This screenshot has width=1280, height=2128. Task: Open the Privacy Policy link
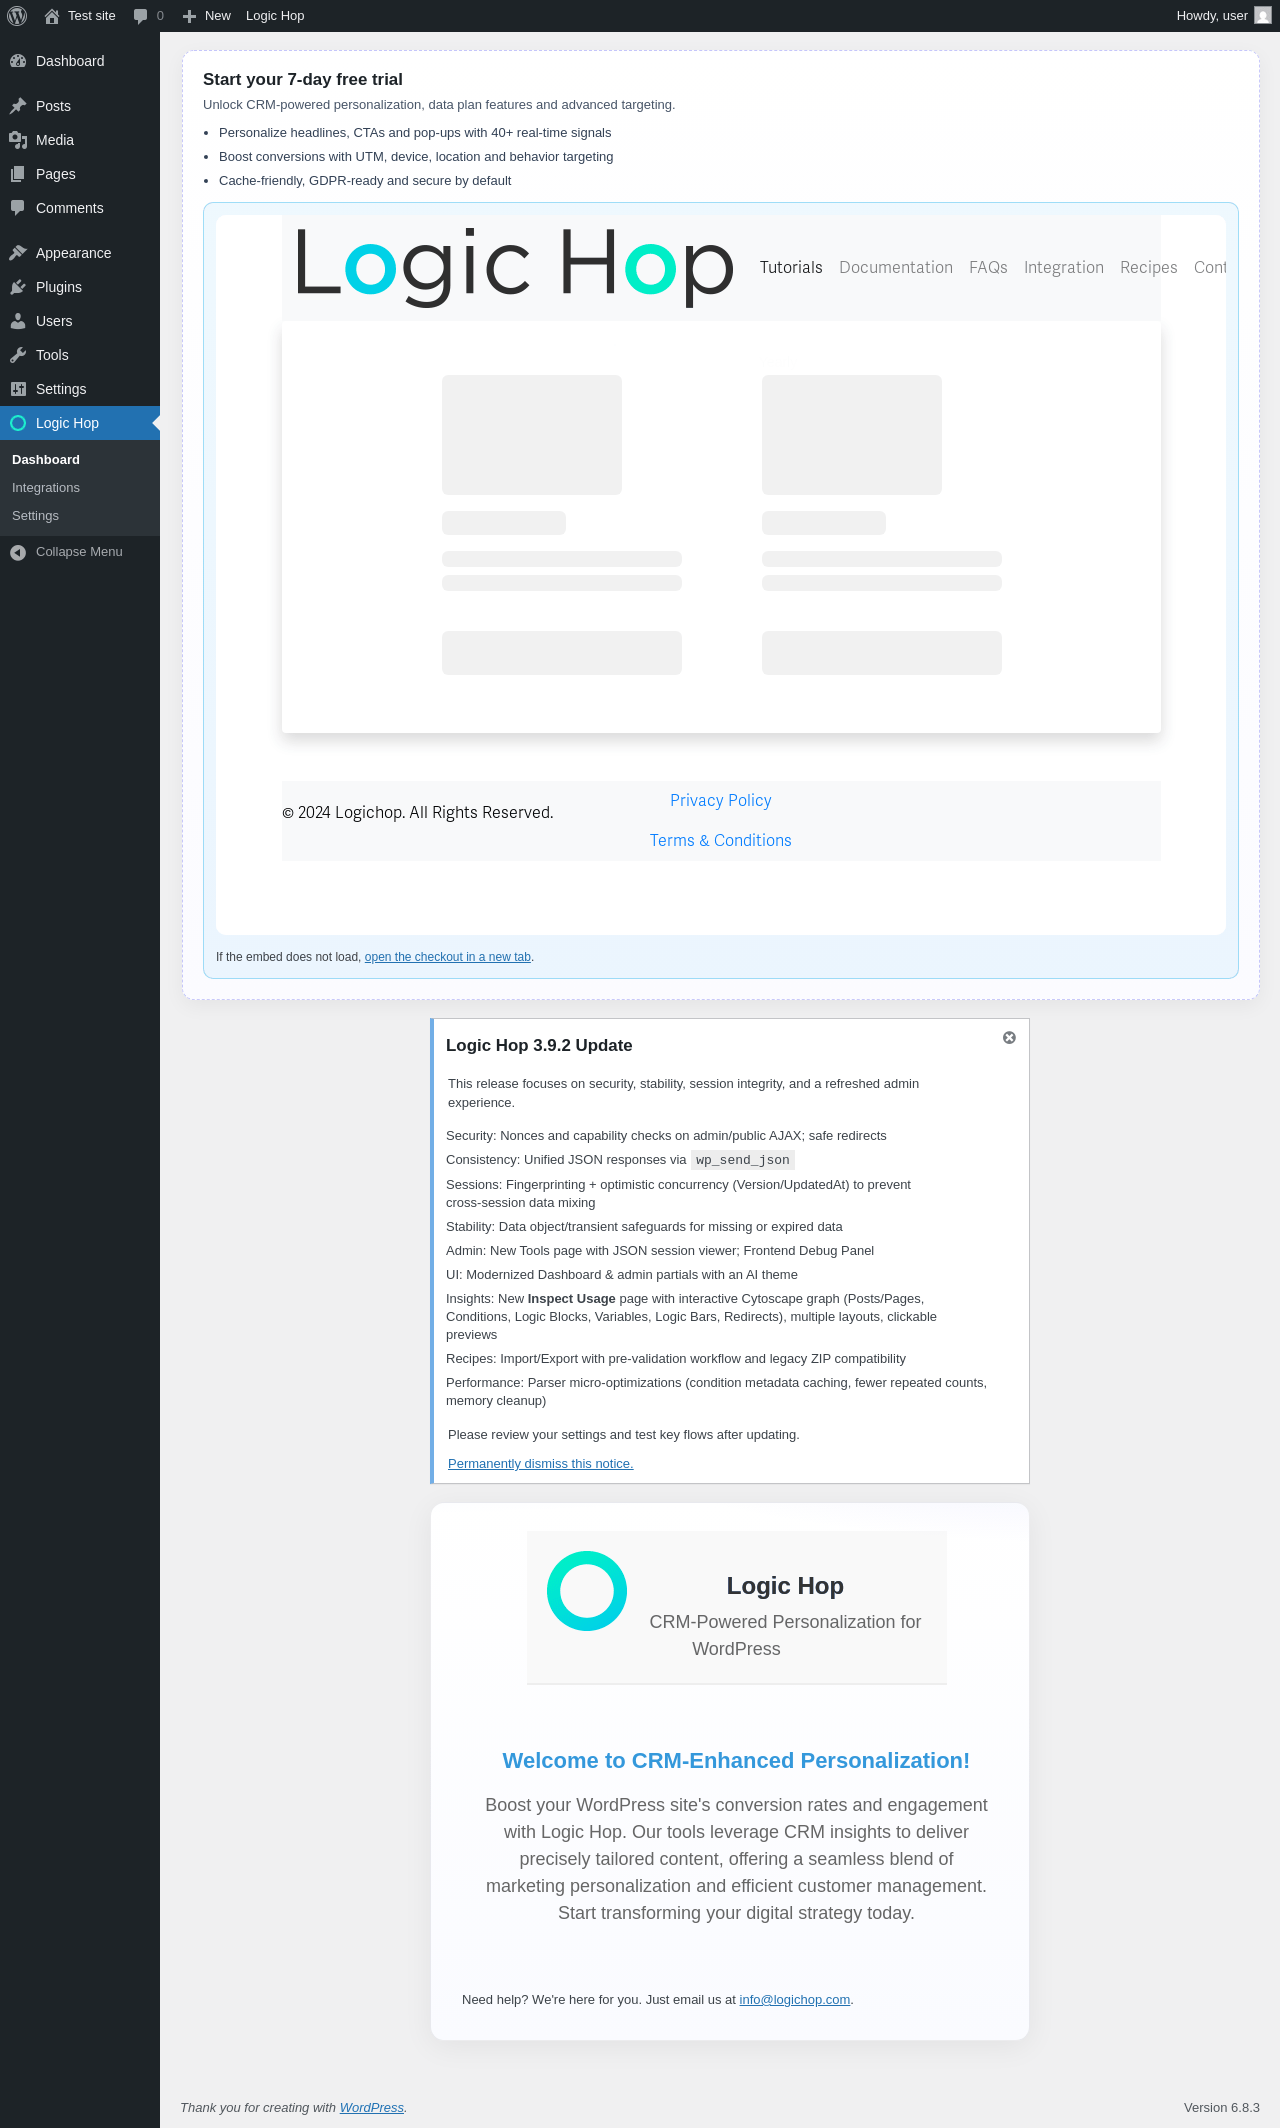click(x=721, y=800)
